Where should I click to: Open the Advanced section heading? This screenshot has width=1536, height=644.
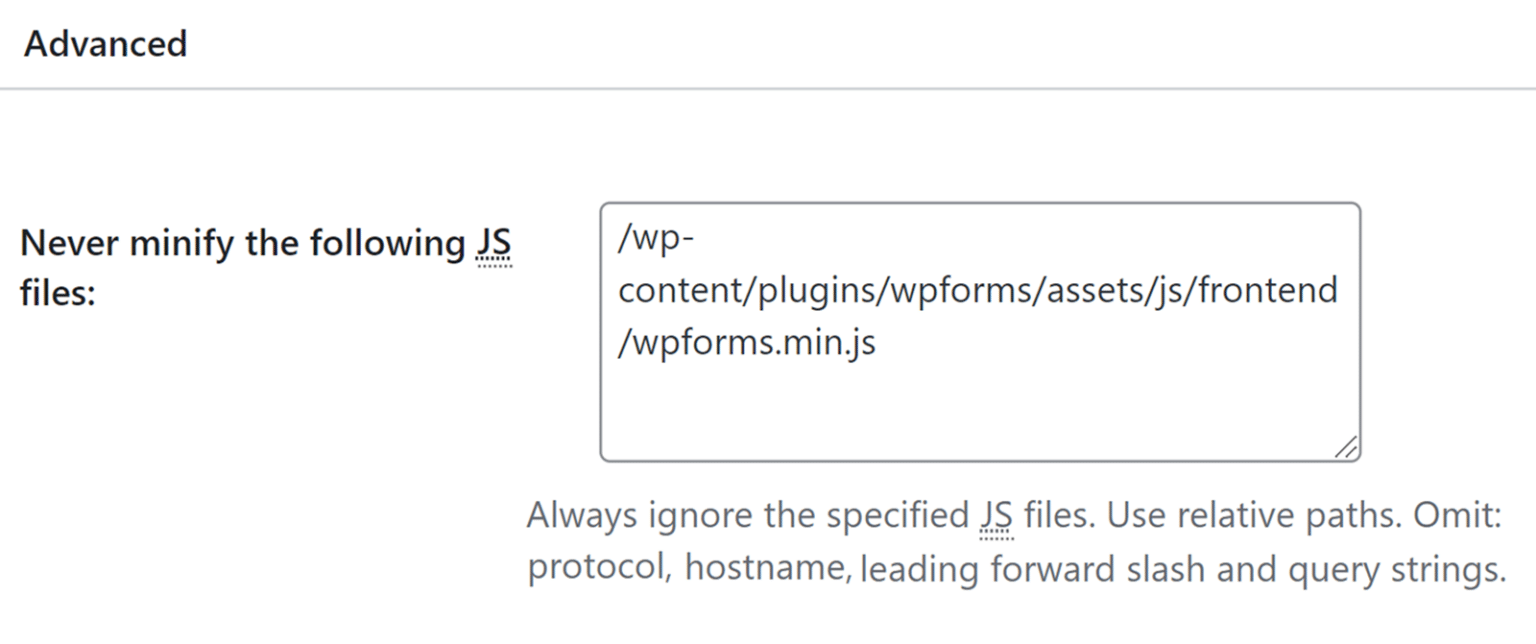(x=106, y=44)
